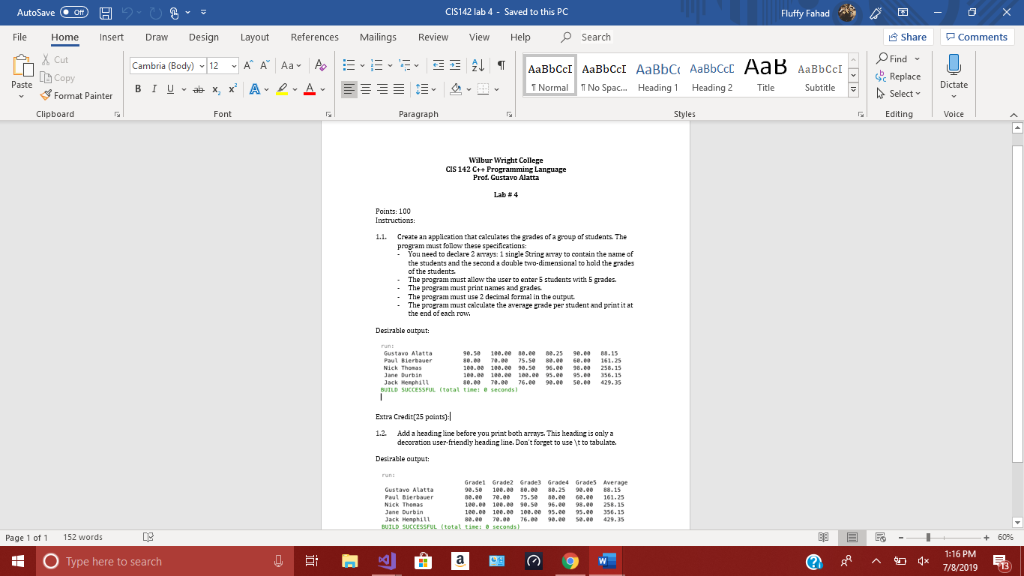This screenshot has height=576, width=1024.
Task: Click the Bullets list icon
Action: tap(349, 65)
